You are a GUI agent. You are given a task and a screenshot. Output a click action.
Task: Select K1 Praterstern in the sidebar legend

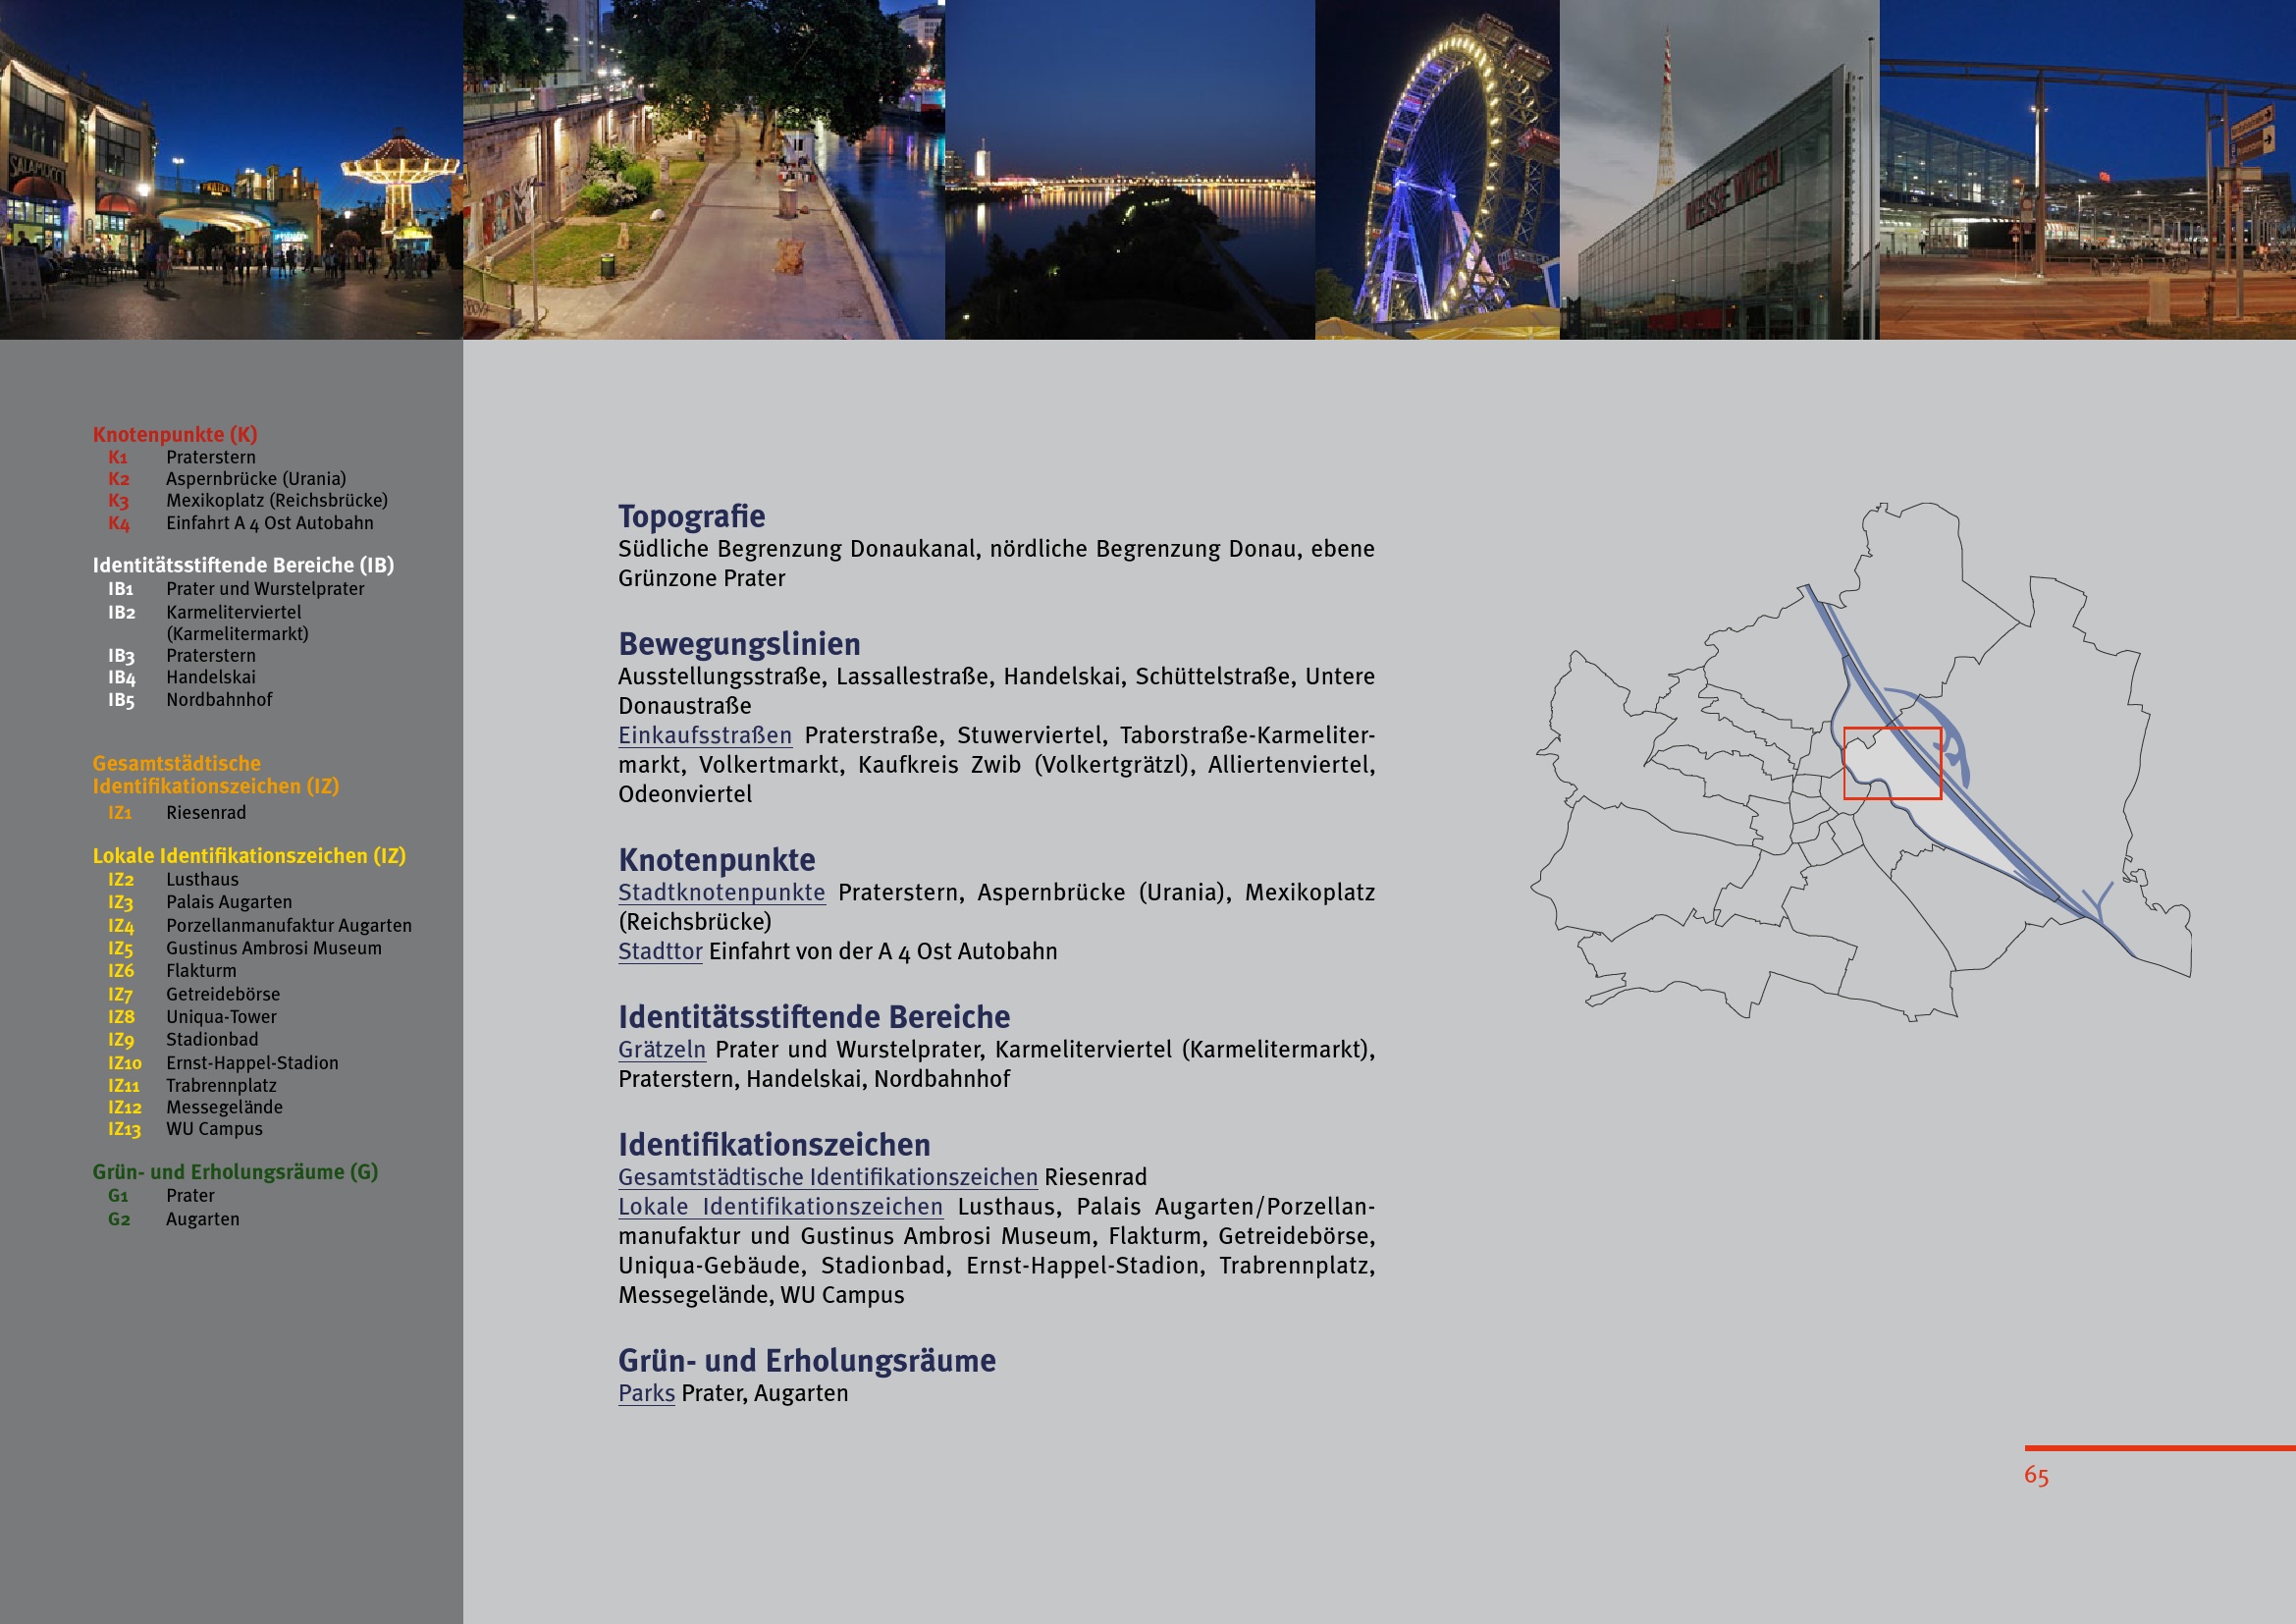coord(210,457)
